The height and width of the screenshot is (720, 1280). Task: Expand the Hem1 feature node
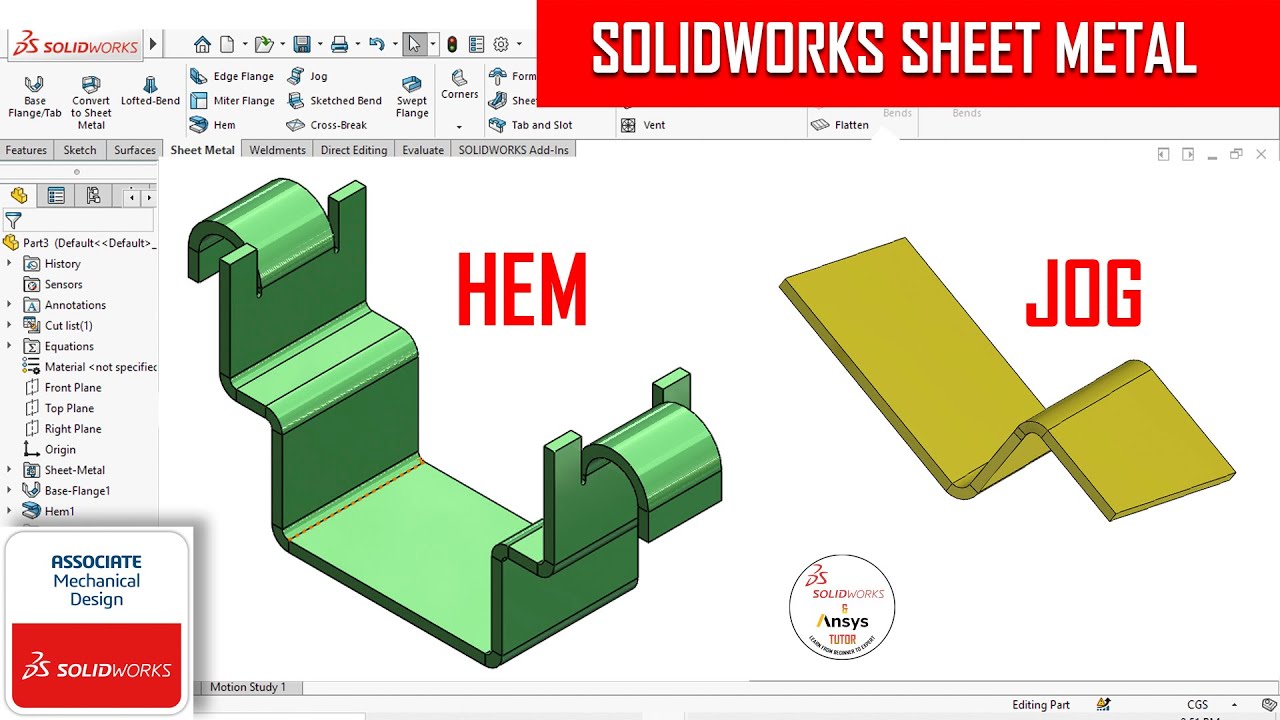pyautogui.click(x=9, y=511)
